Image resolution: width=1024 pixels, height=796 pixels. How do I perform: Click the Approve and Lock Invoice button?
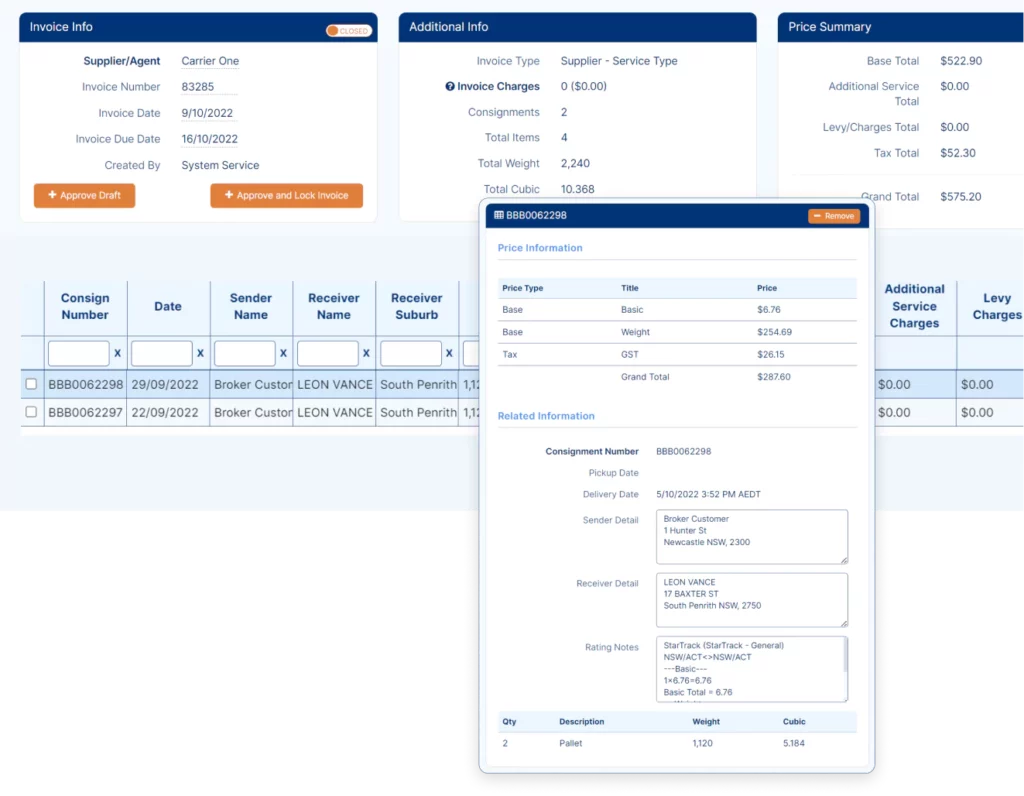287,195
